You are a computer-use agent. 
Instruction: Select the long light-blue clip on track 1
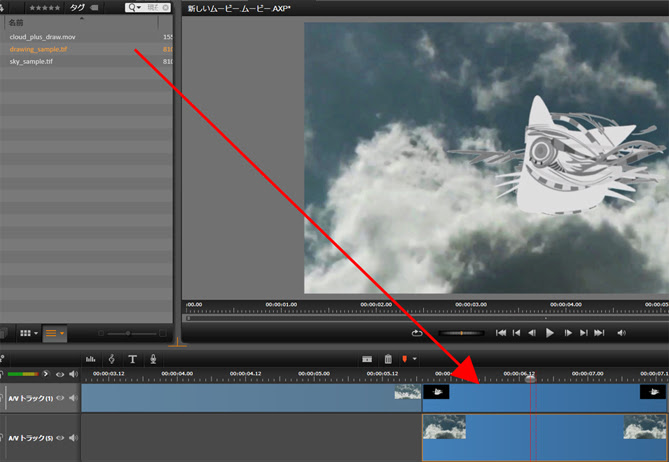point(251,398)
